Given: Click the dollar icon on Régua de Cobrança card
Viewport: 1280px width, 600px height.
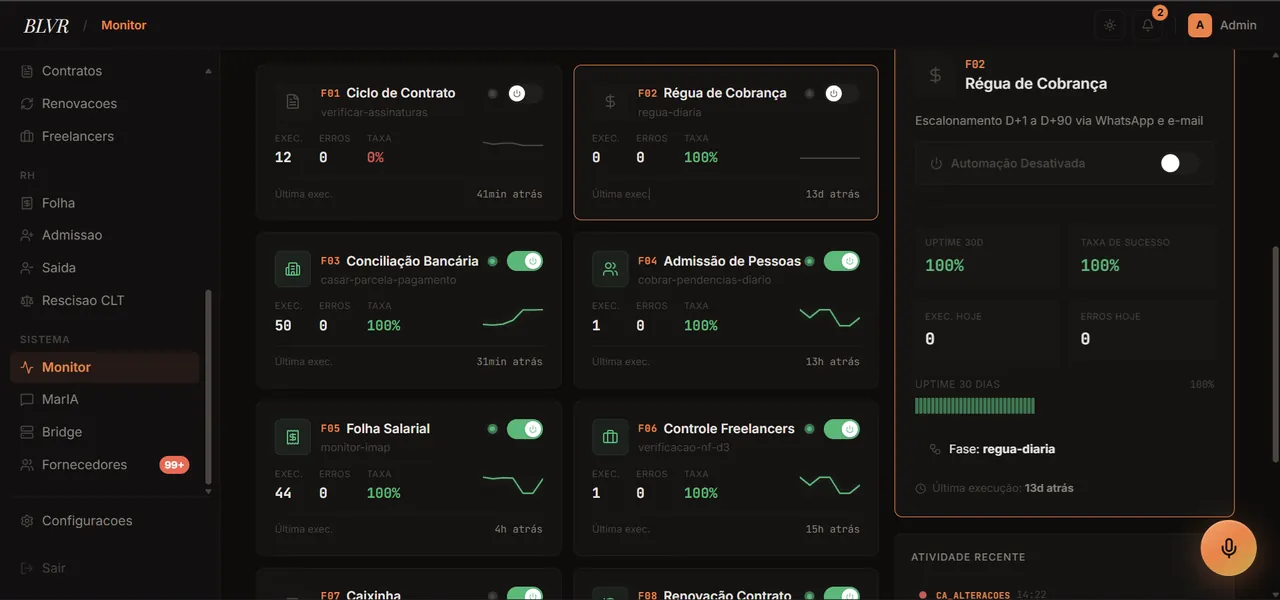Looking at the screenshot, I should click(x=610, y=101).
